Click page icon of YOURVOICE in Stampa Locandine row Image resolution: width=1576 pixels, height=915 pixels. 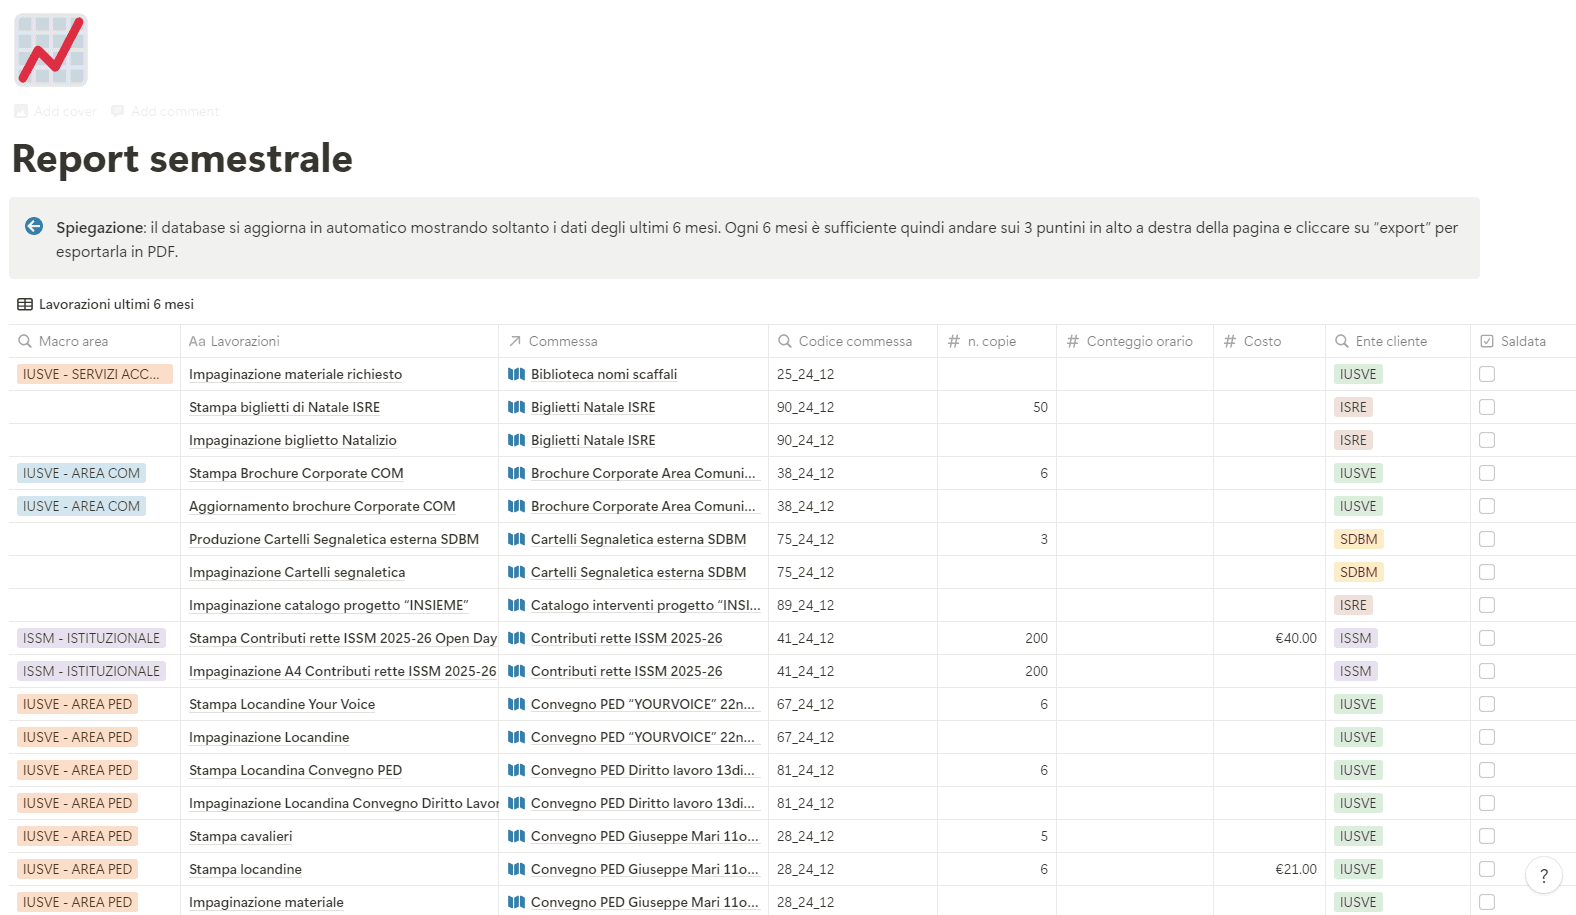click(516, 704)
